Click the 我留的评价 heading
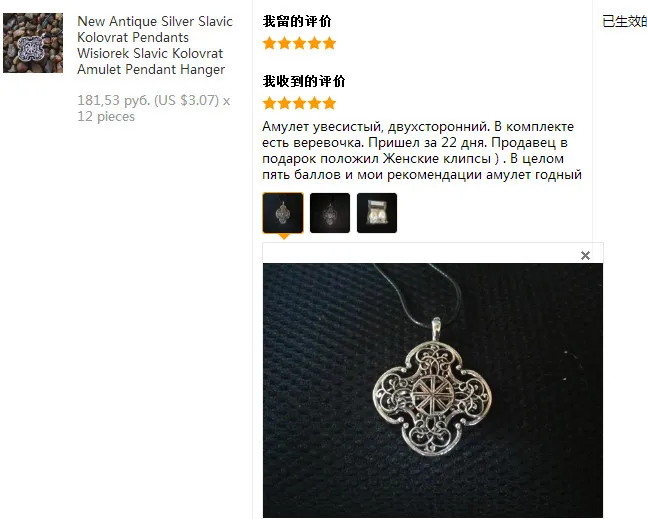 click(297, 21)
